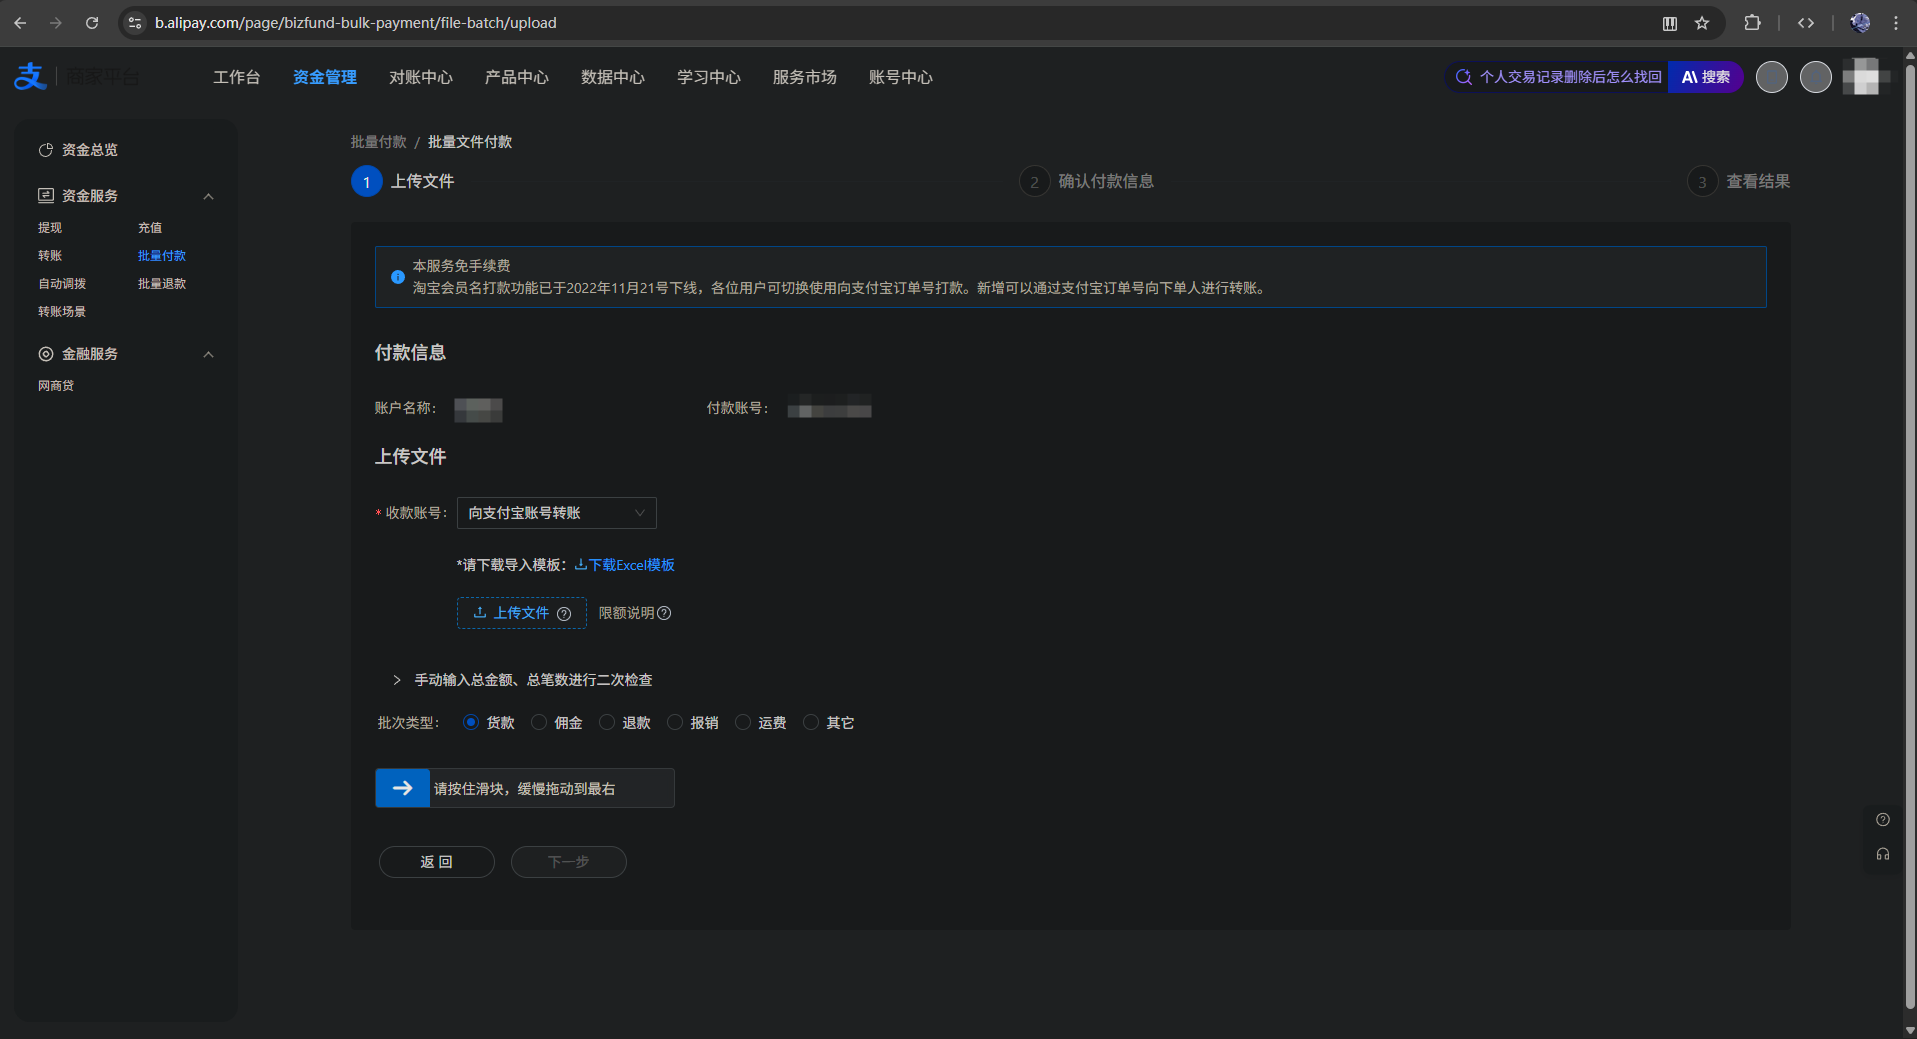
Task: Bookmark this page with the star icon
Action: (1702, 23)
